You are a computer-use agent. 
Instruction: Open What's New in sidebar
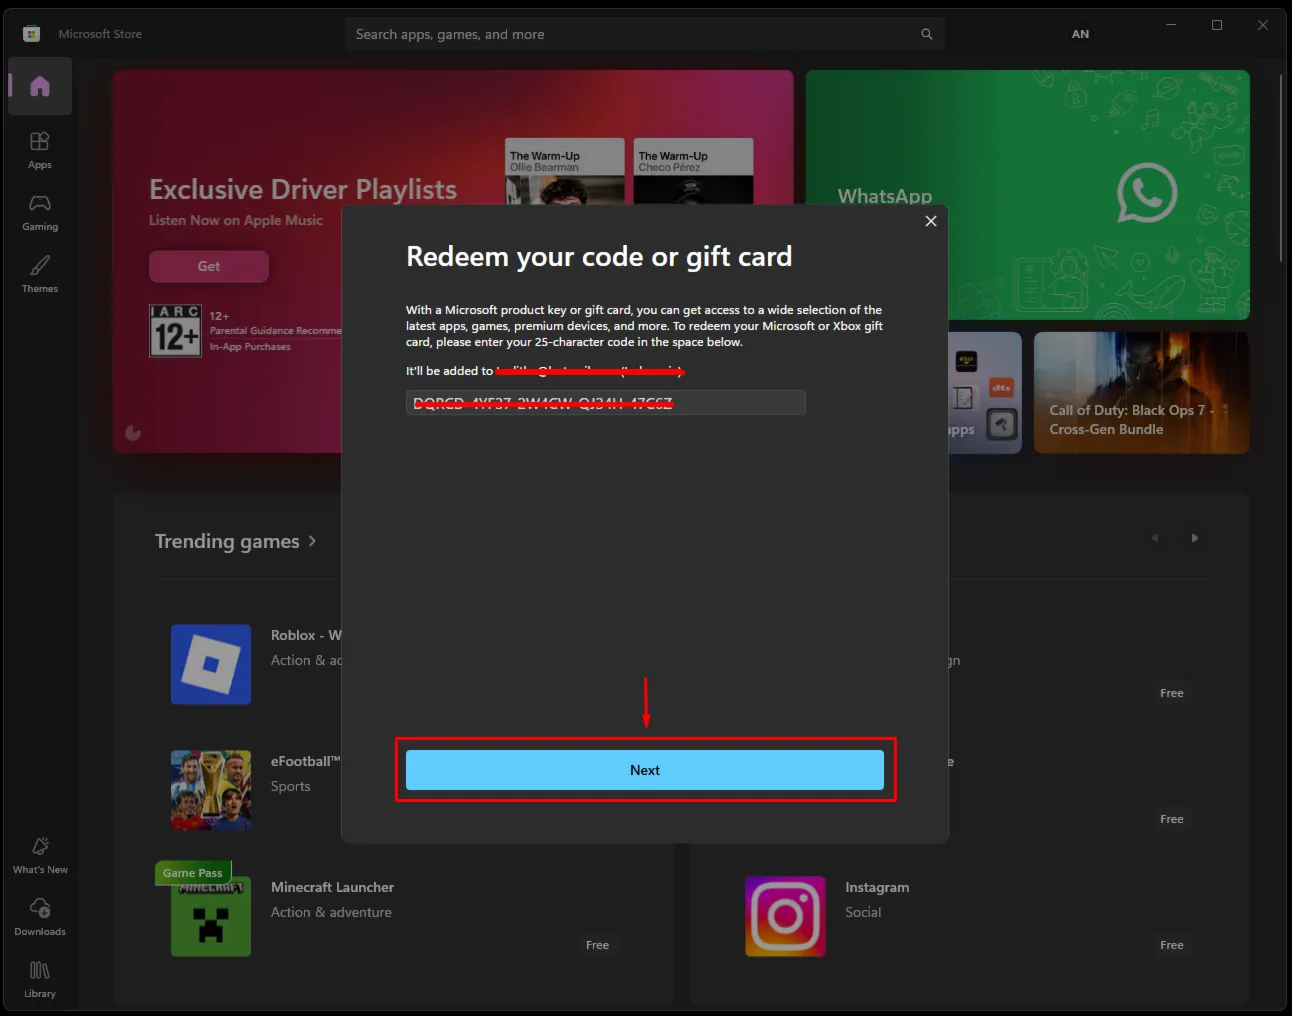coord(40,855)
